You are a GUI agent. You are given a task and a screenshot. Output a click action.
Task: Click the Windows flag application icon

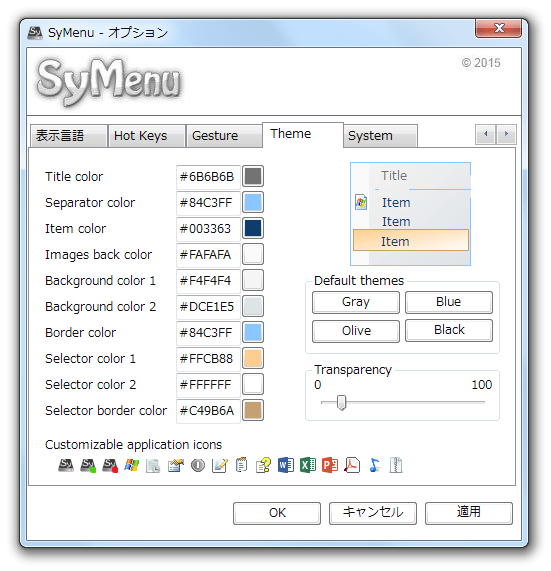click(x=132, y=465)
